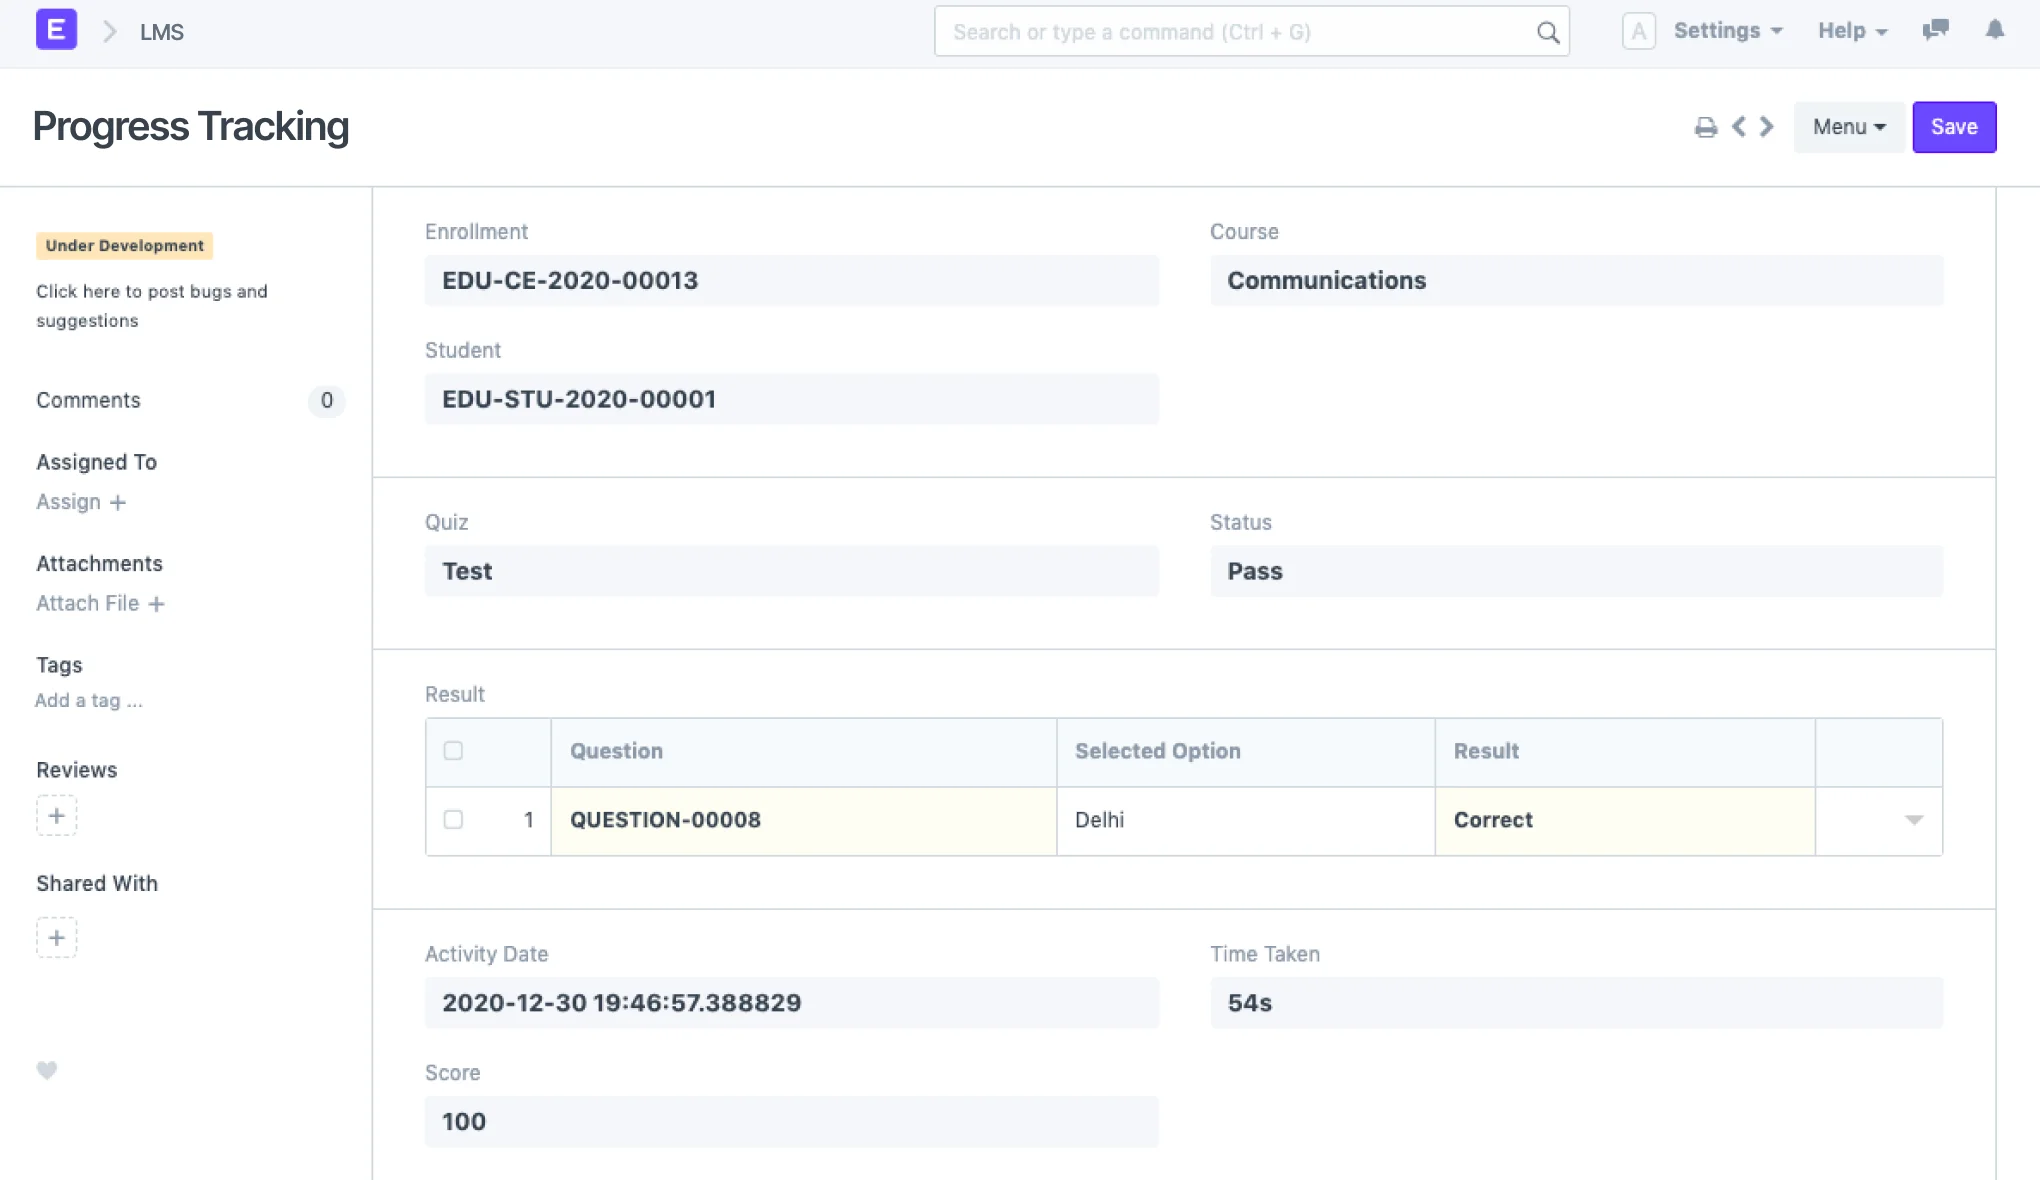Select all rows using the header checkbox
Screen dimensions: 2040x1180
(453, 751)
